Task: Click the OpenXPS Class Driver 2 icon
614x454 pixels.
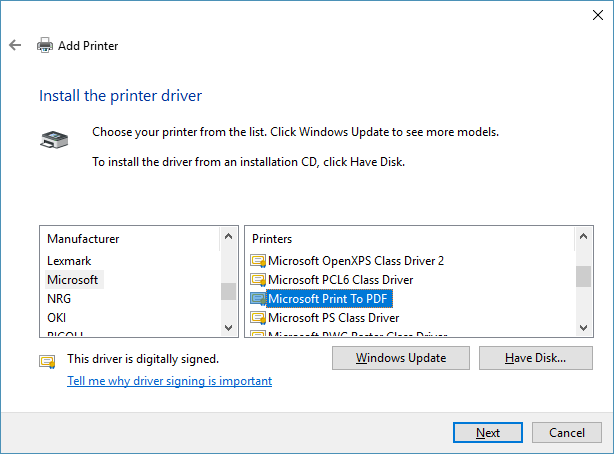Action: coord(258,260)
